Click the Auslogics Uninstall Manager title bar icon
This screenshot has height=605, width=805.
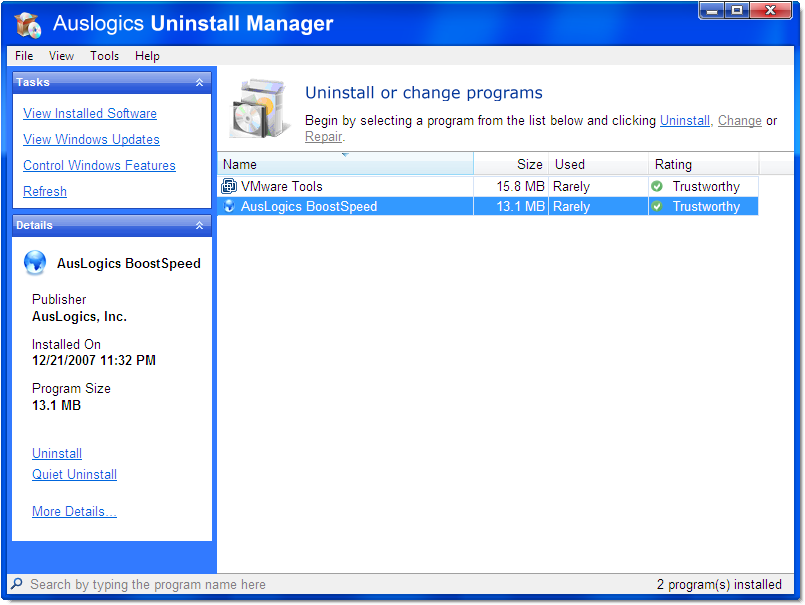pos(28,24)
